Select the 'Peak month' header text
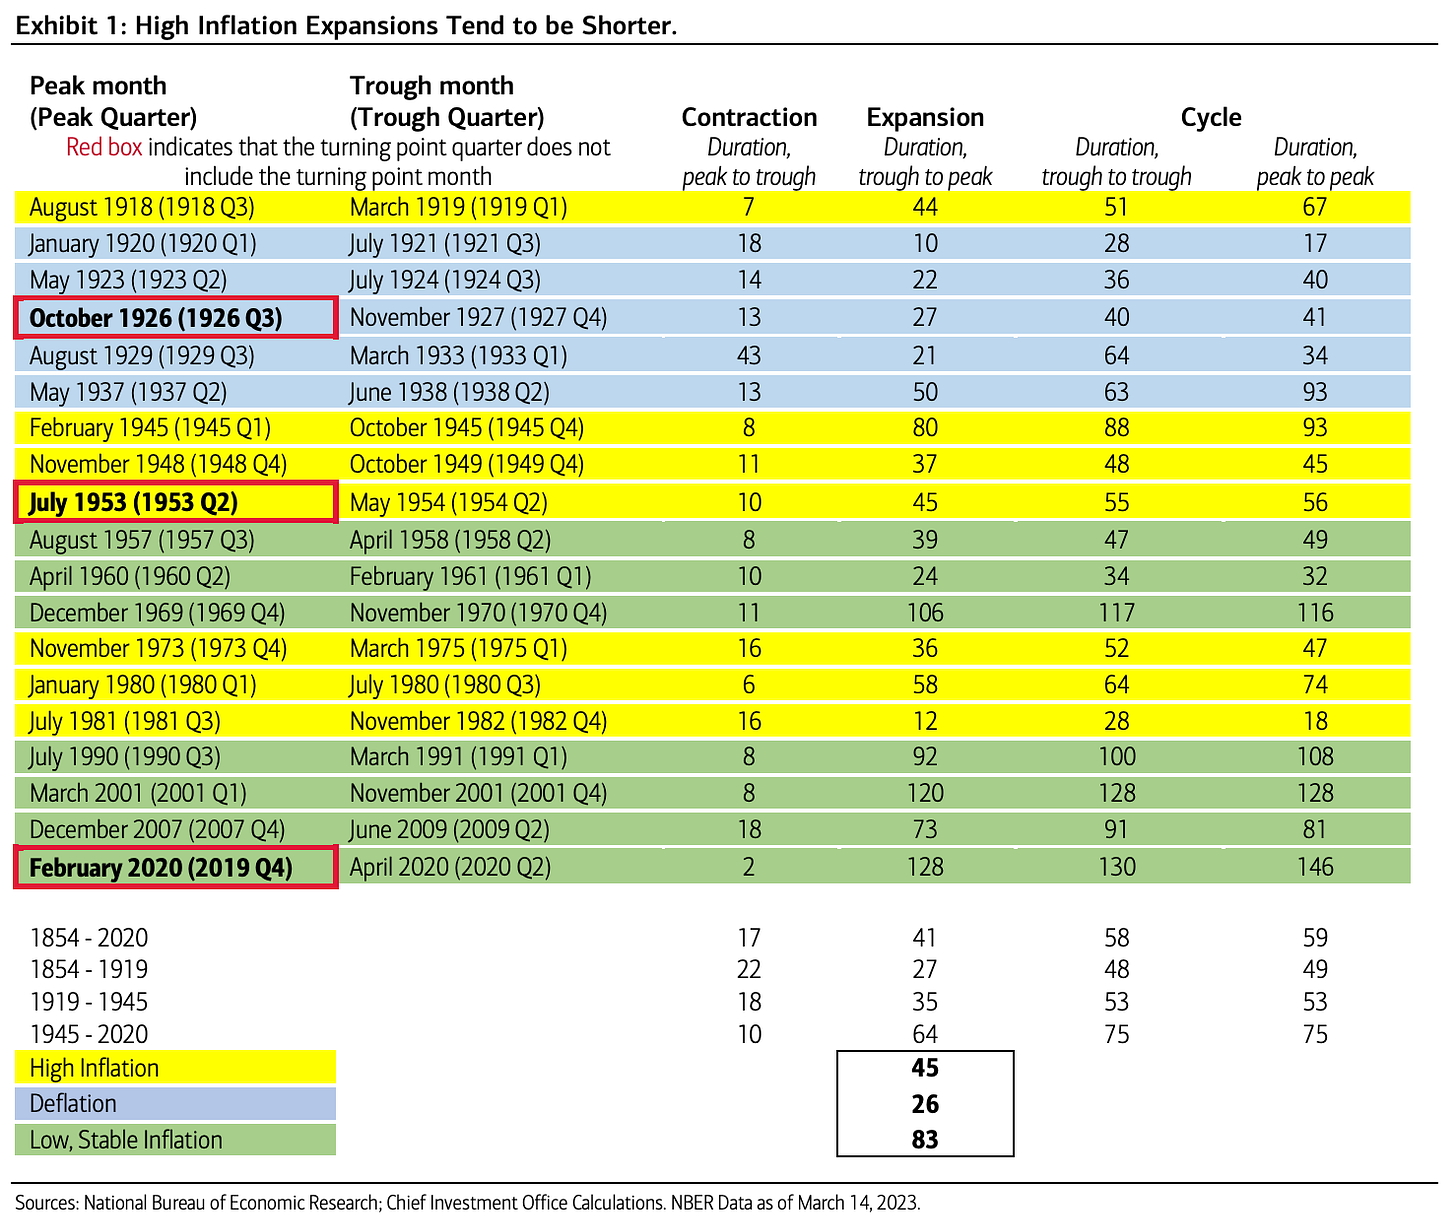 click(98, 86)
